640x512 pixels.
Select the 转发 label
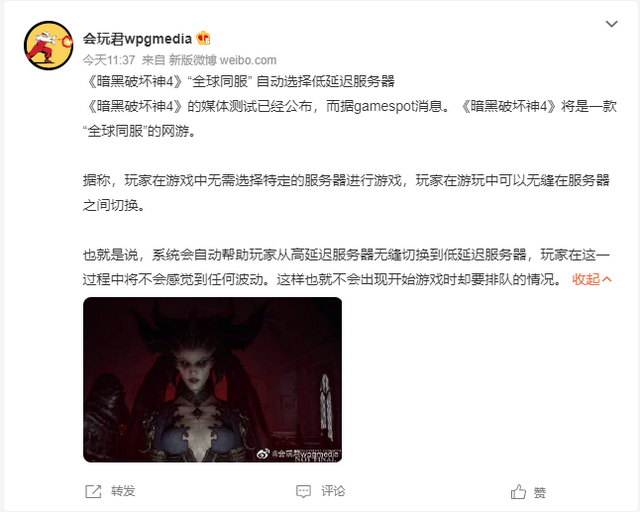click(x=123, y=491)
